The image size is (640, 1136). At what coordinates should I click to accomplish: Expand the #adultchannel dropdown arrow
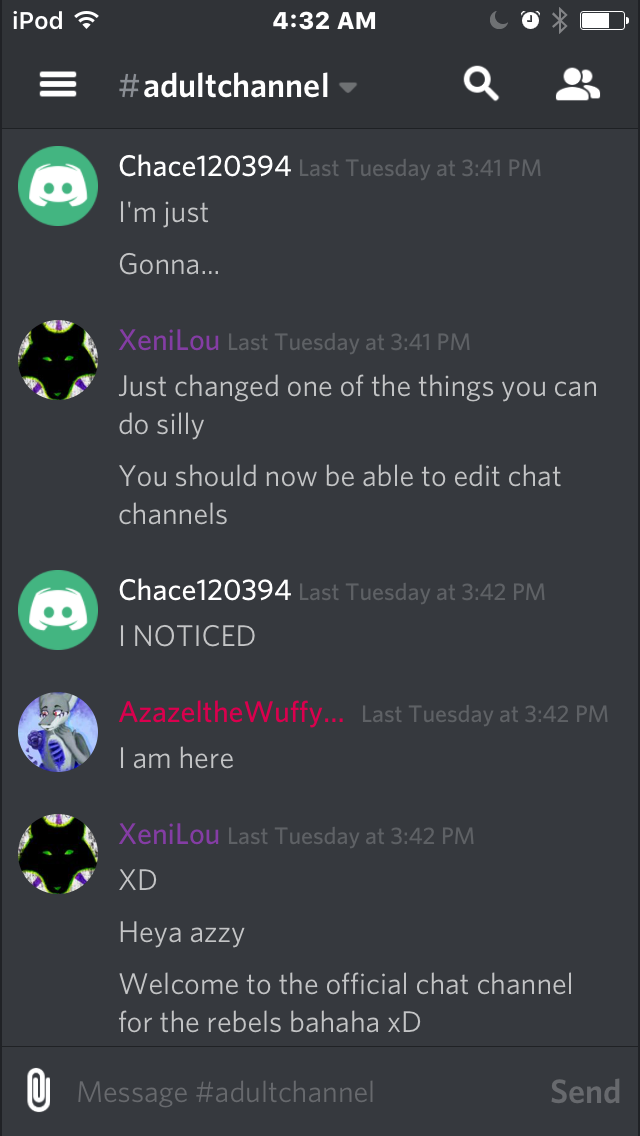pyautogui.click(x=348, y=88)
